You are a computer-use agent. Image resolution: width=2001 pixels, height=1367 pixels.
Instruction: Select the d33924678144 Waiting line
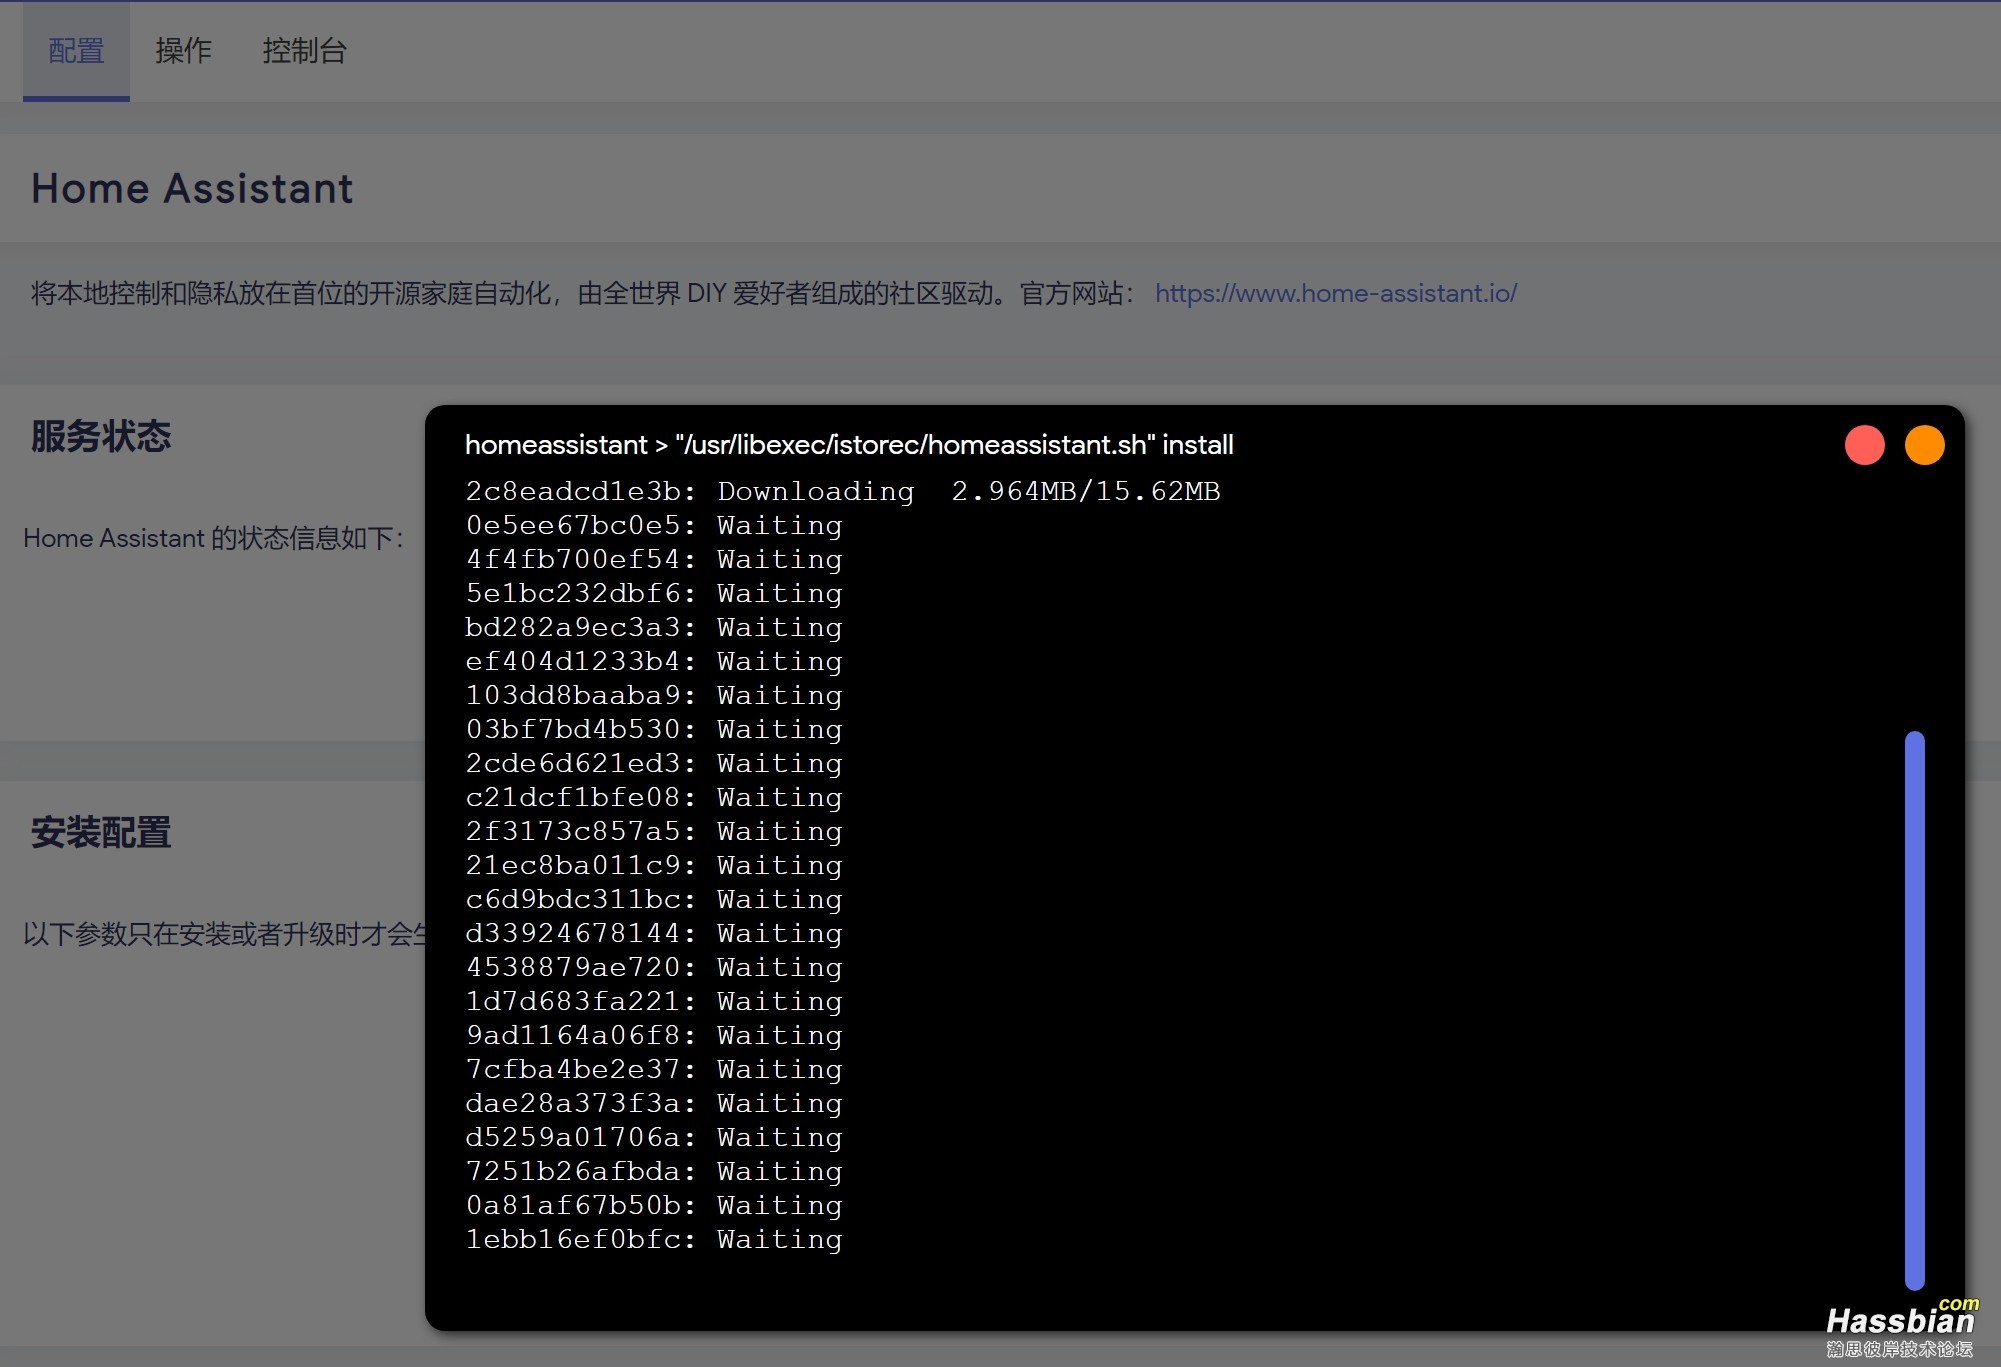coord(654,933)
